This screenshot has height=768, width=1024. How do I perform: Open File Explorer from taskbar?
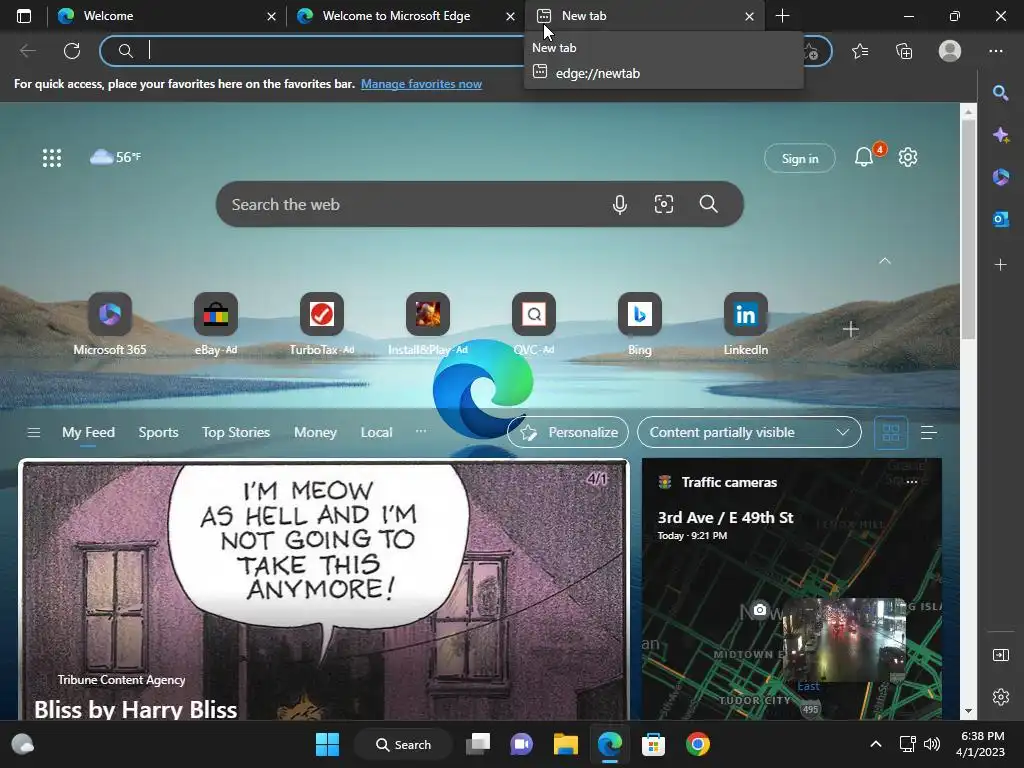coord(566,744)
